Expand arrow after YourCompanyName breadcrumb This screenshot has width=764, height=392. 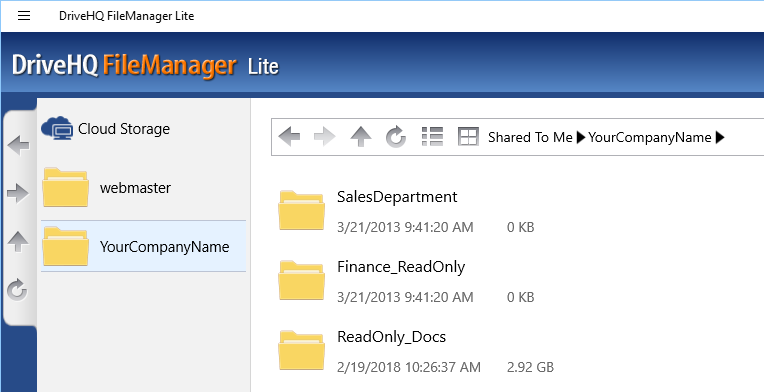point(720,138)
